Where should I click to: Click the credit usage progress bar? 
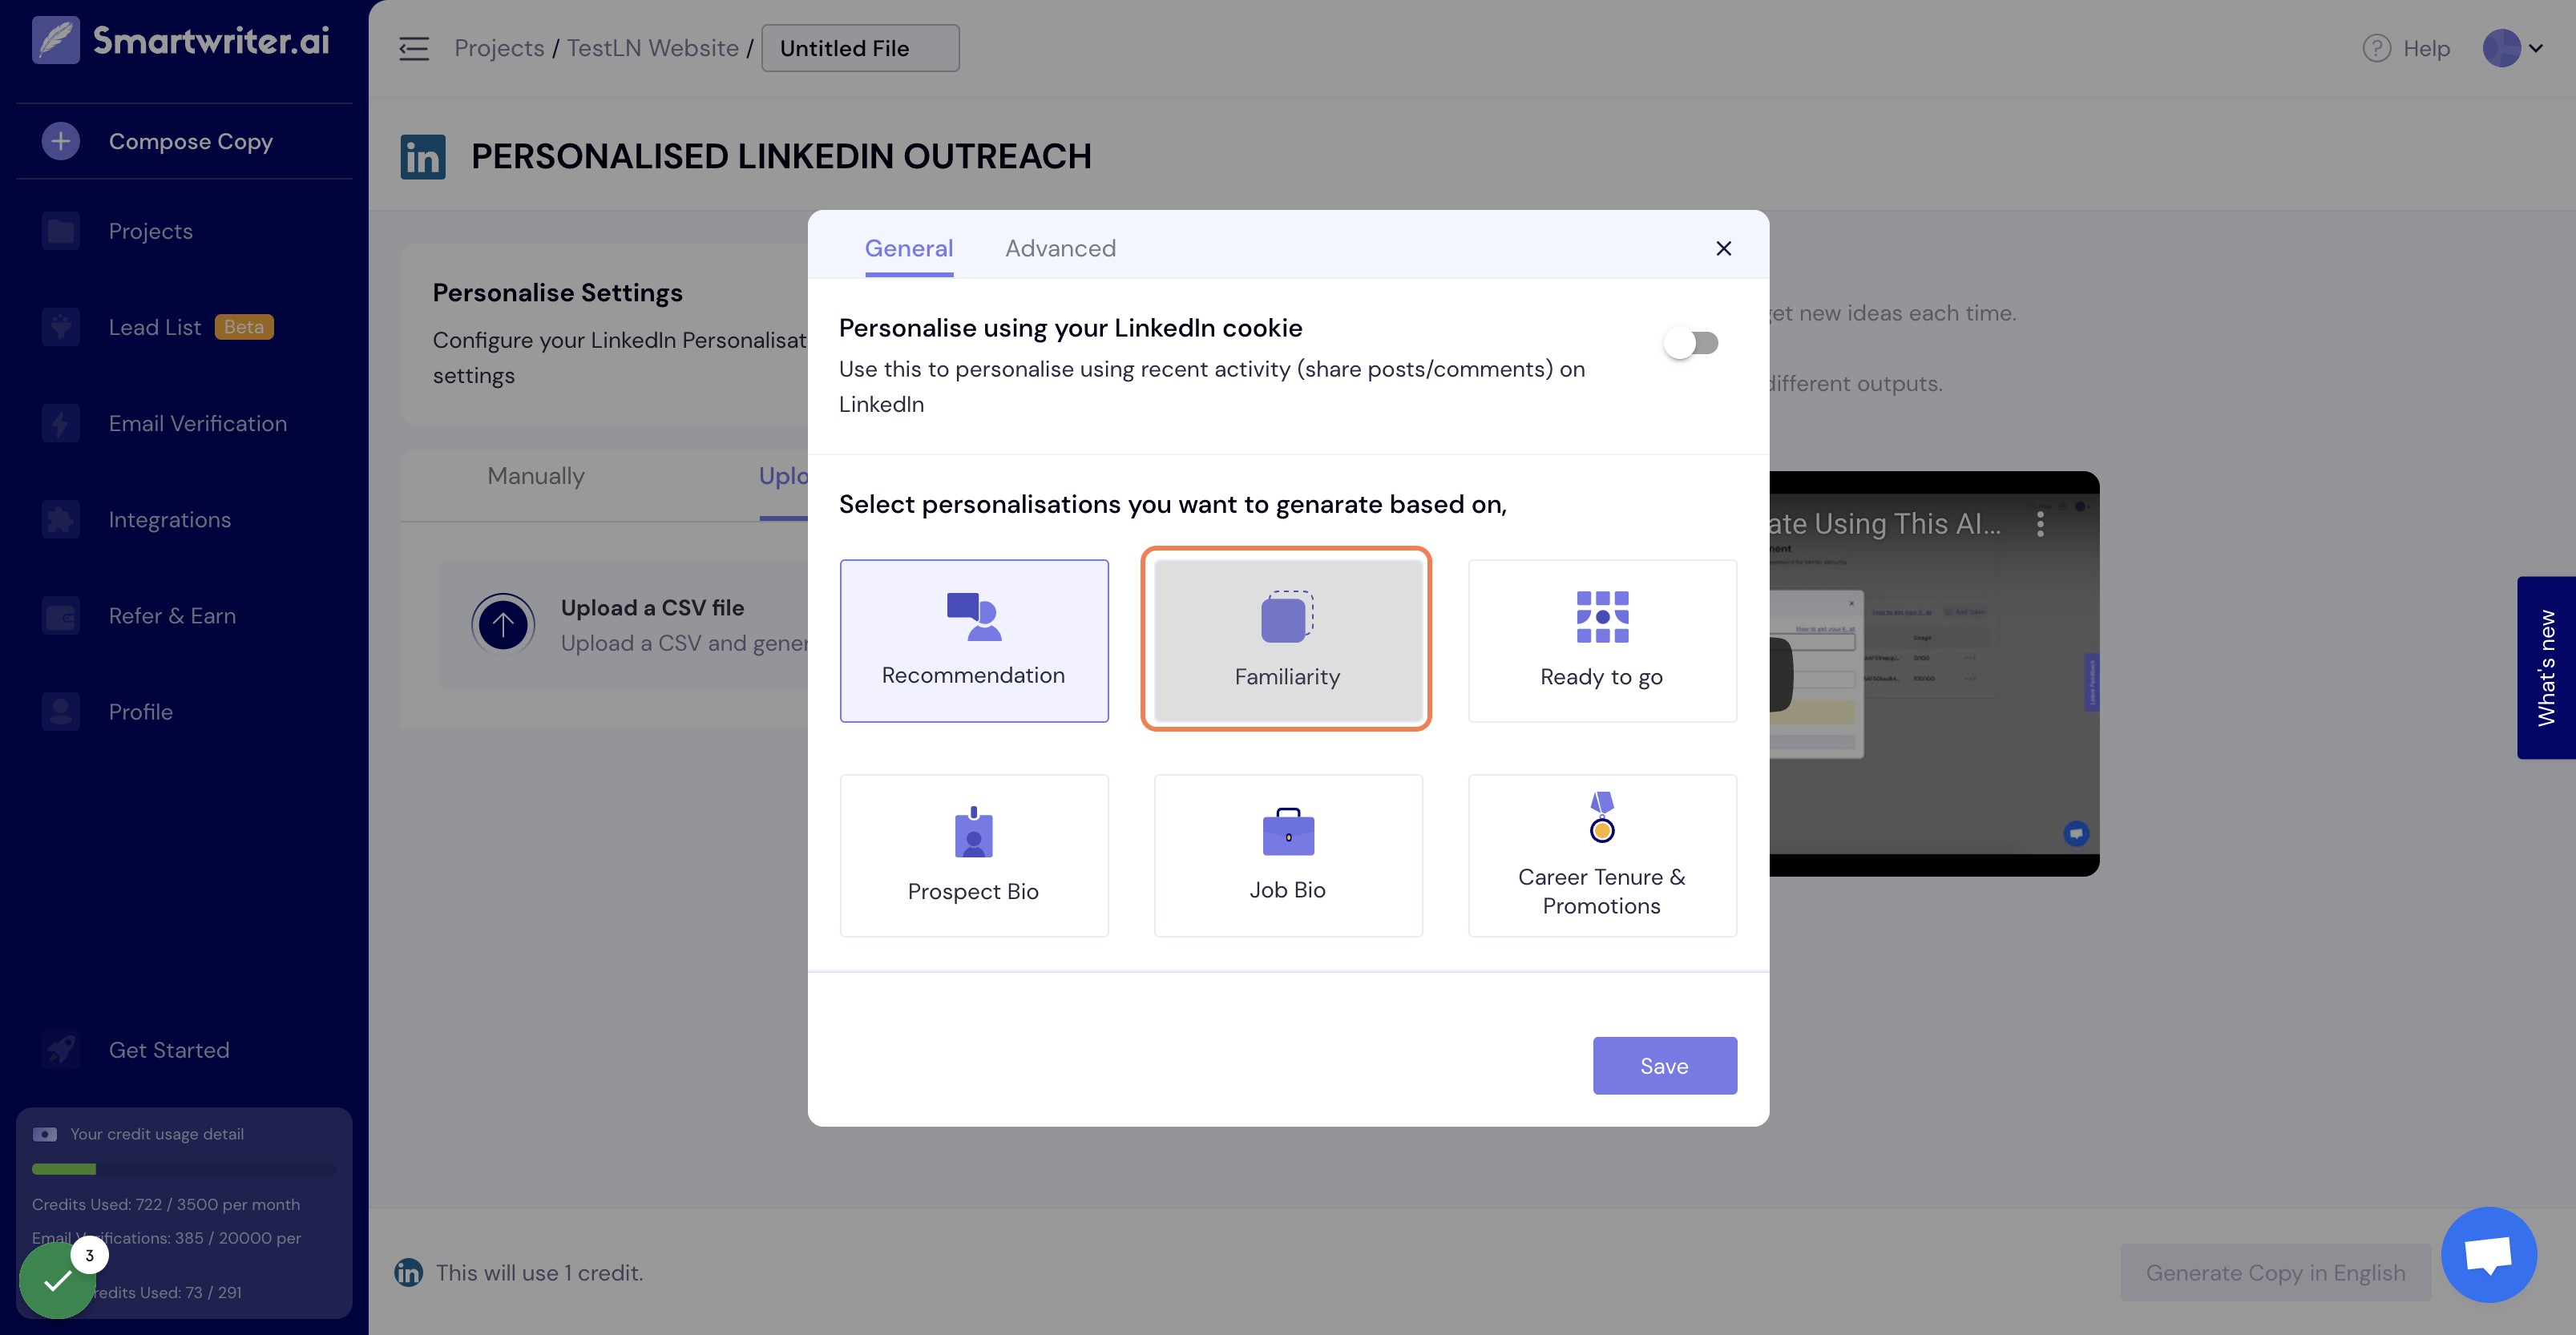[184, 1169]
